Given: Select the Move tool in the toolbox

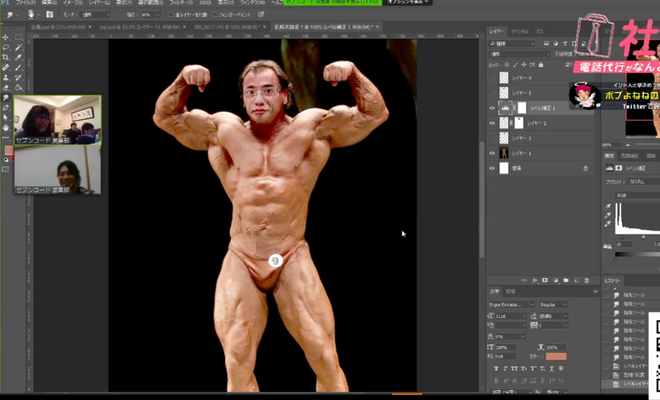Looking at the screenshot, I should [6, 37].
